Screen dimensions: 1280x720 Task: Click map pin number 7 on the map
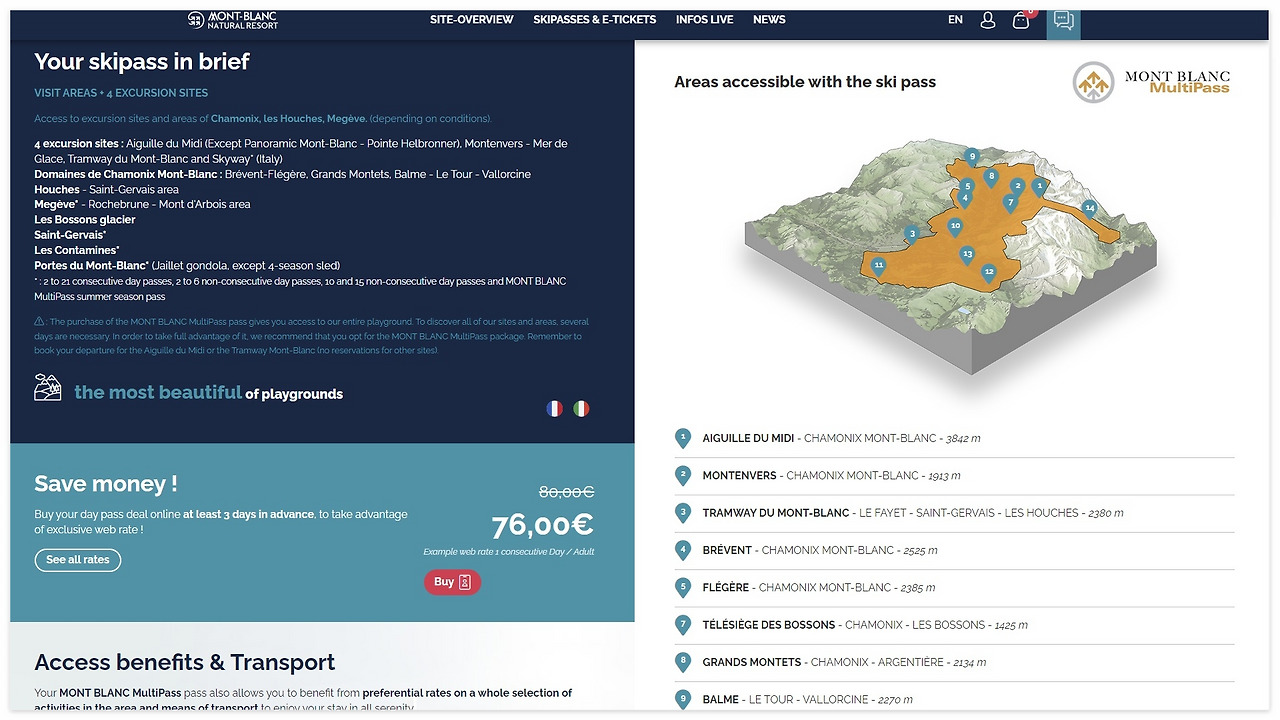coord(1010,204)
